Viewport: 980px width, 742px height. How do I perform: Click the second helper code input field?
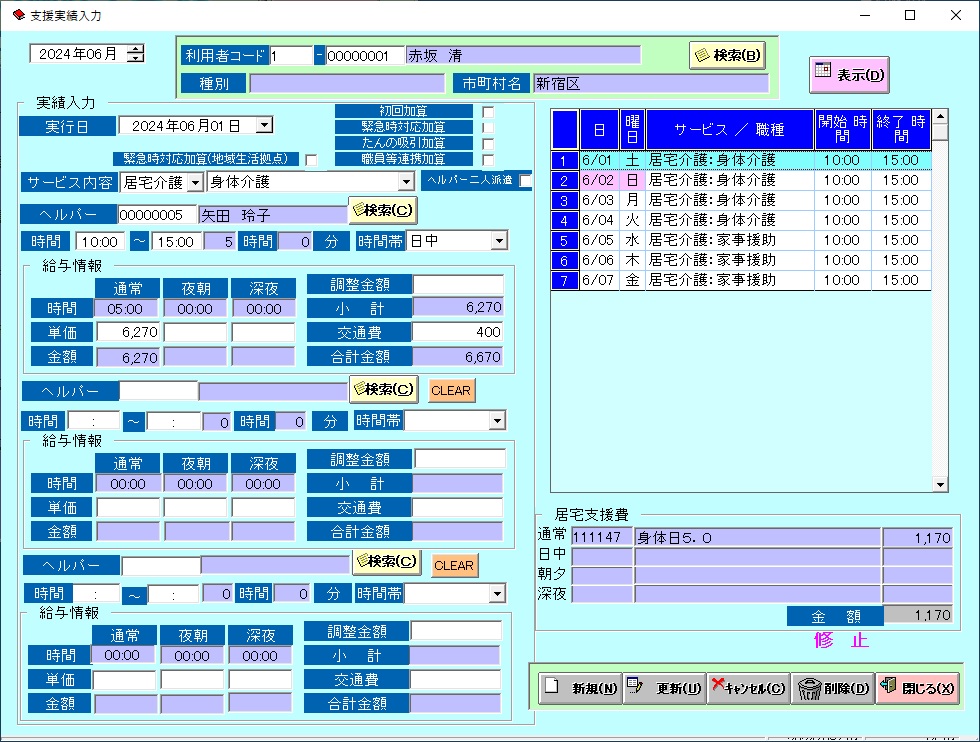pos(159,391)
